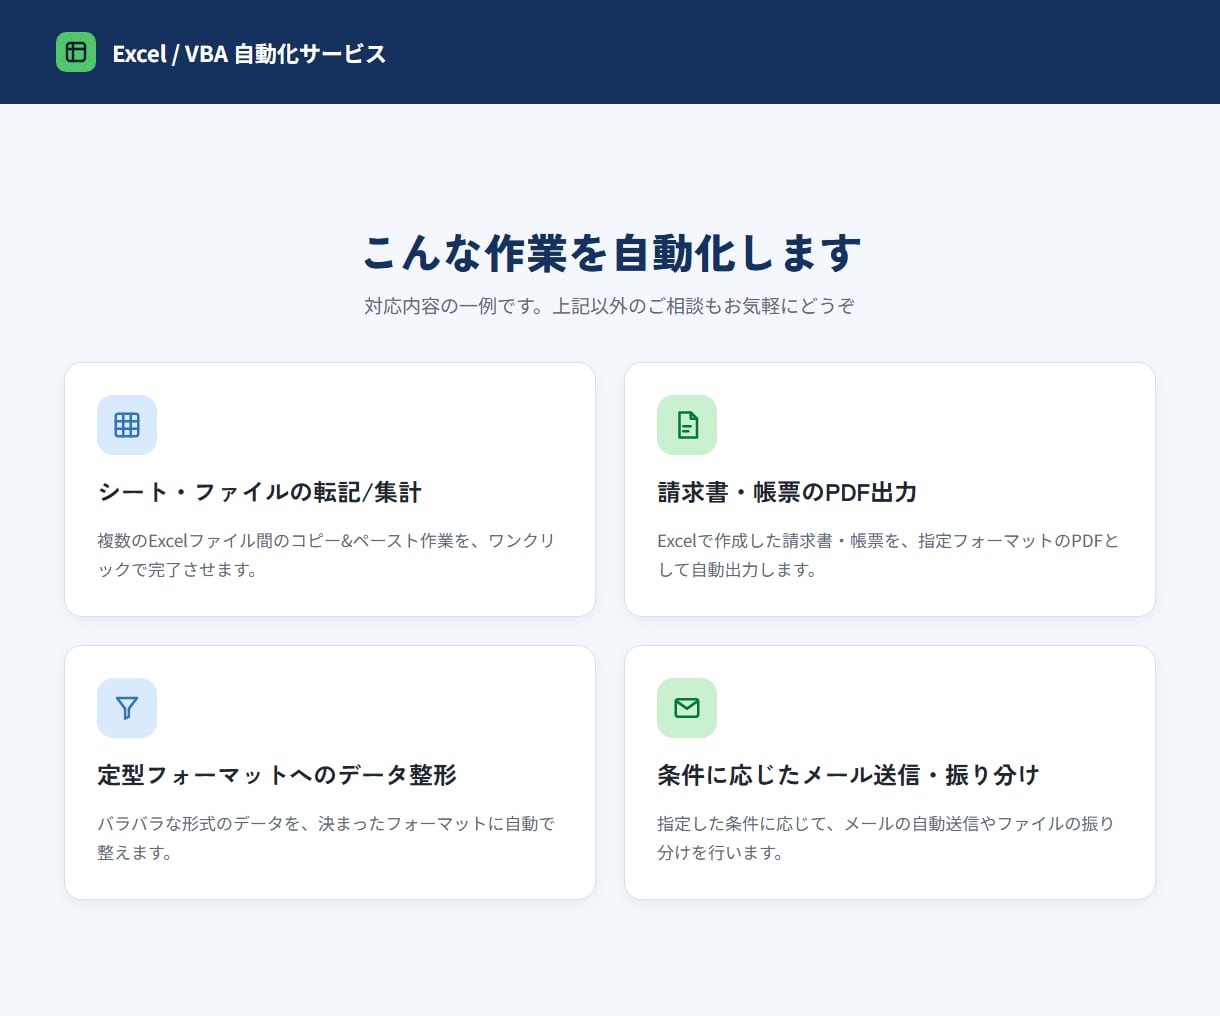Select the 請求書・帳票のPDF出力 card title
This screenshot has width=1220, height=1016.
click(787, 492)
